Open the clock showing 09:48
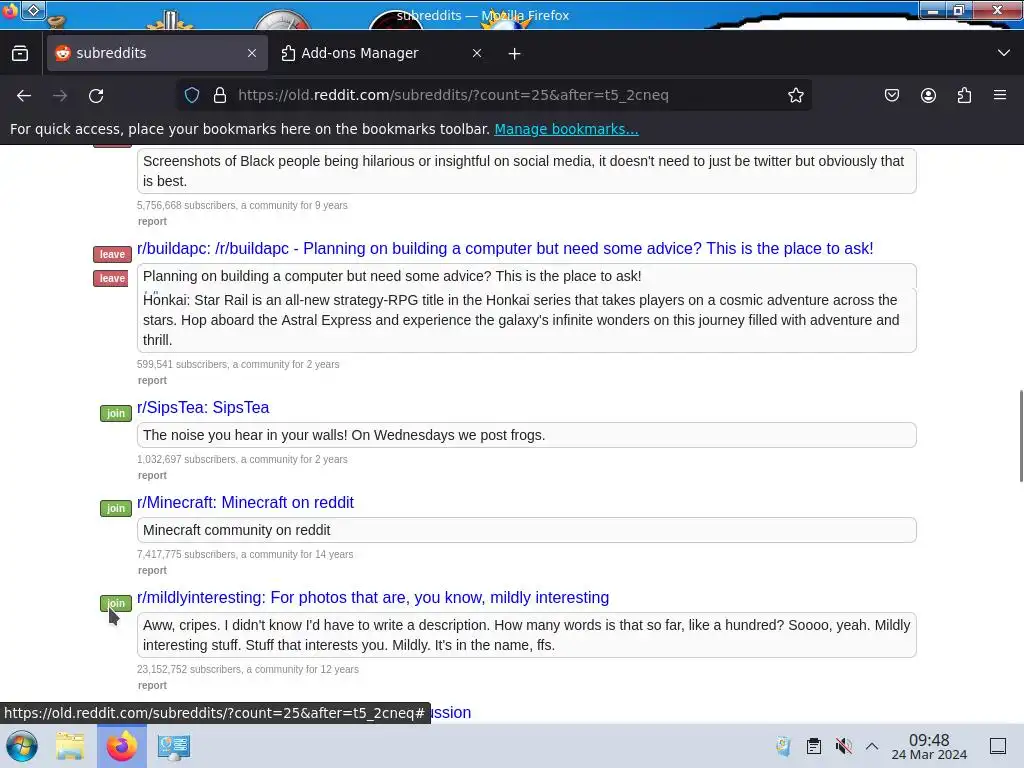The image size is (1024, 768). click(x=929, y=746)
